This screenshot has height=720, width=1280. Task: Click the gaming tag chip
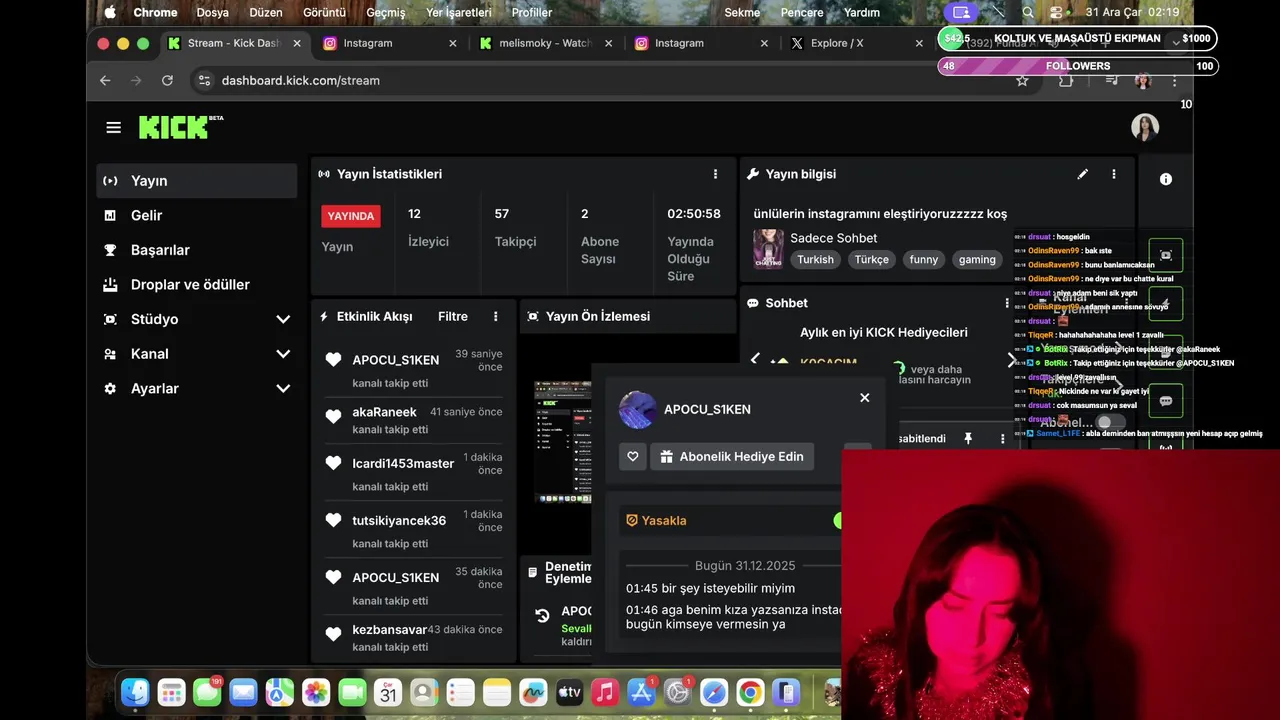pyautogui.click(x=977, y=259)
